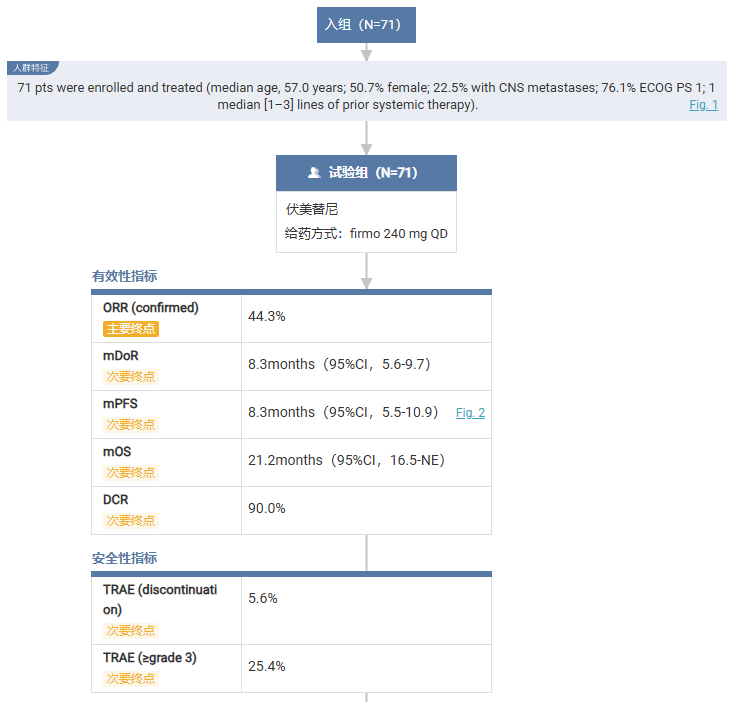Click the mOS label
Screen dimensions: 738x702
coord(117,452)
